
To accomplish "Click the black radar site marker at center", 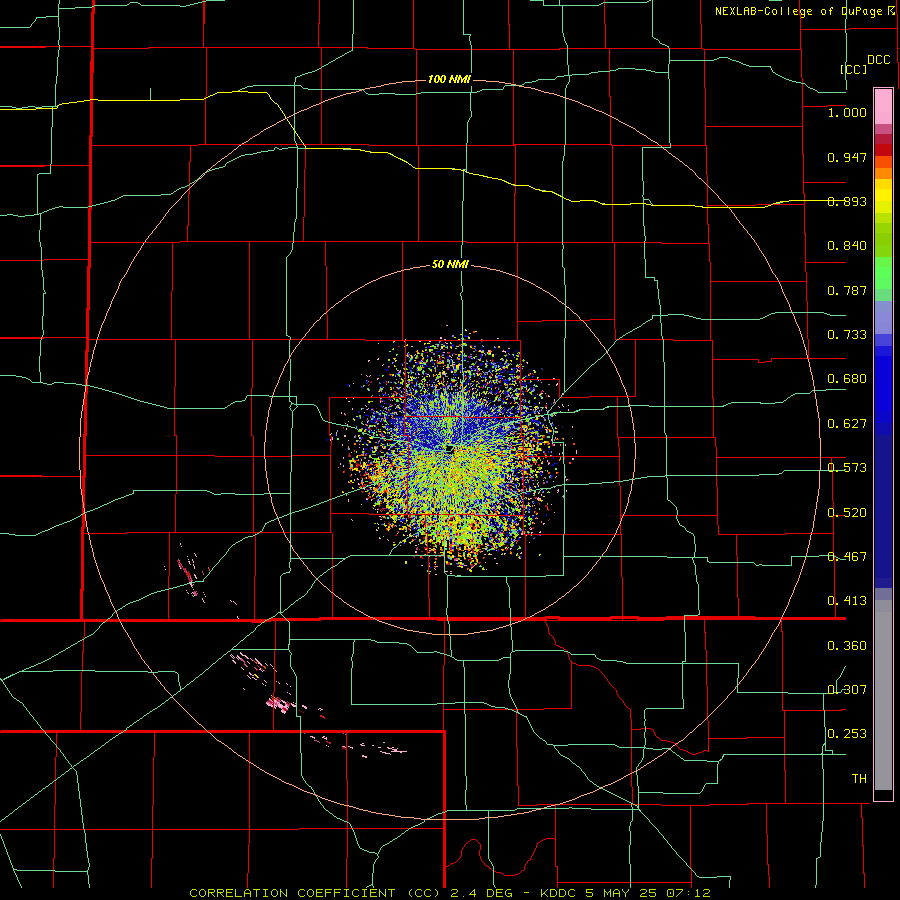I will click(450, 448).
